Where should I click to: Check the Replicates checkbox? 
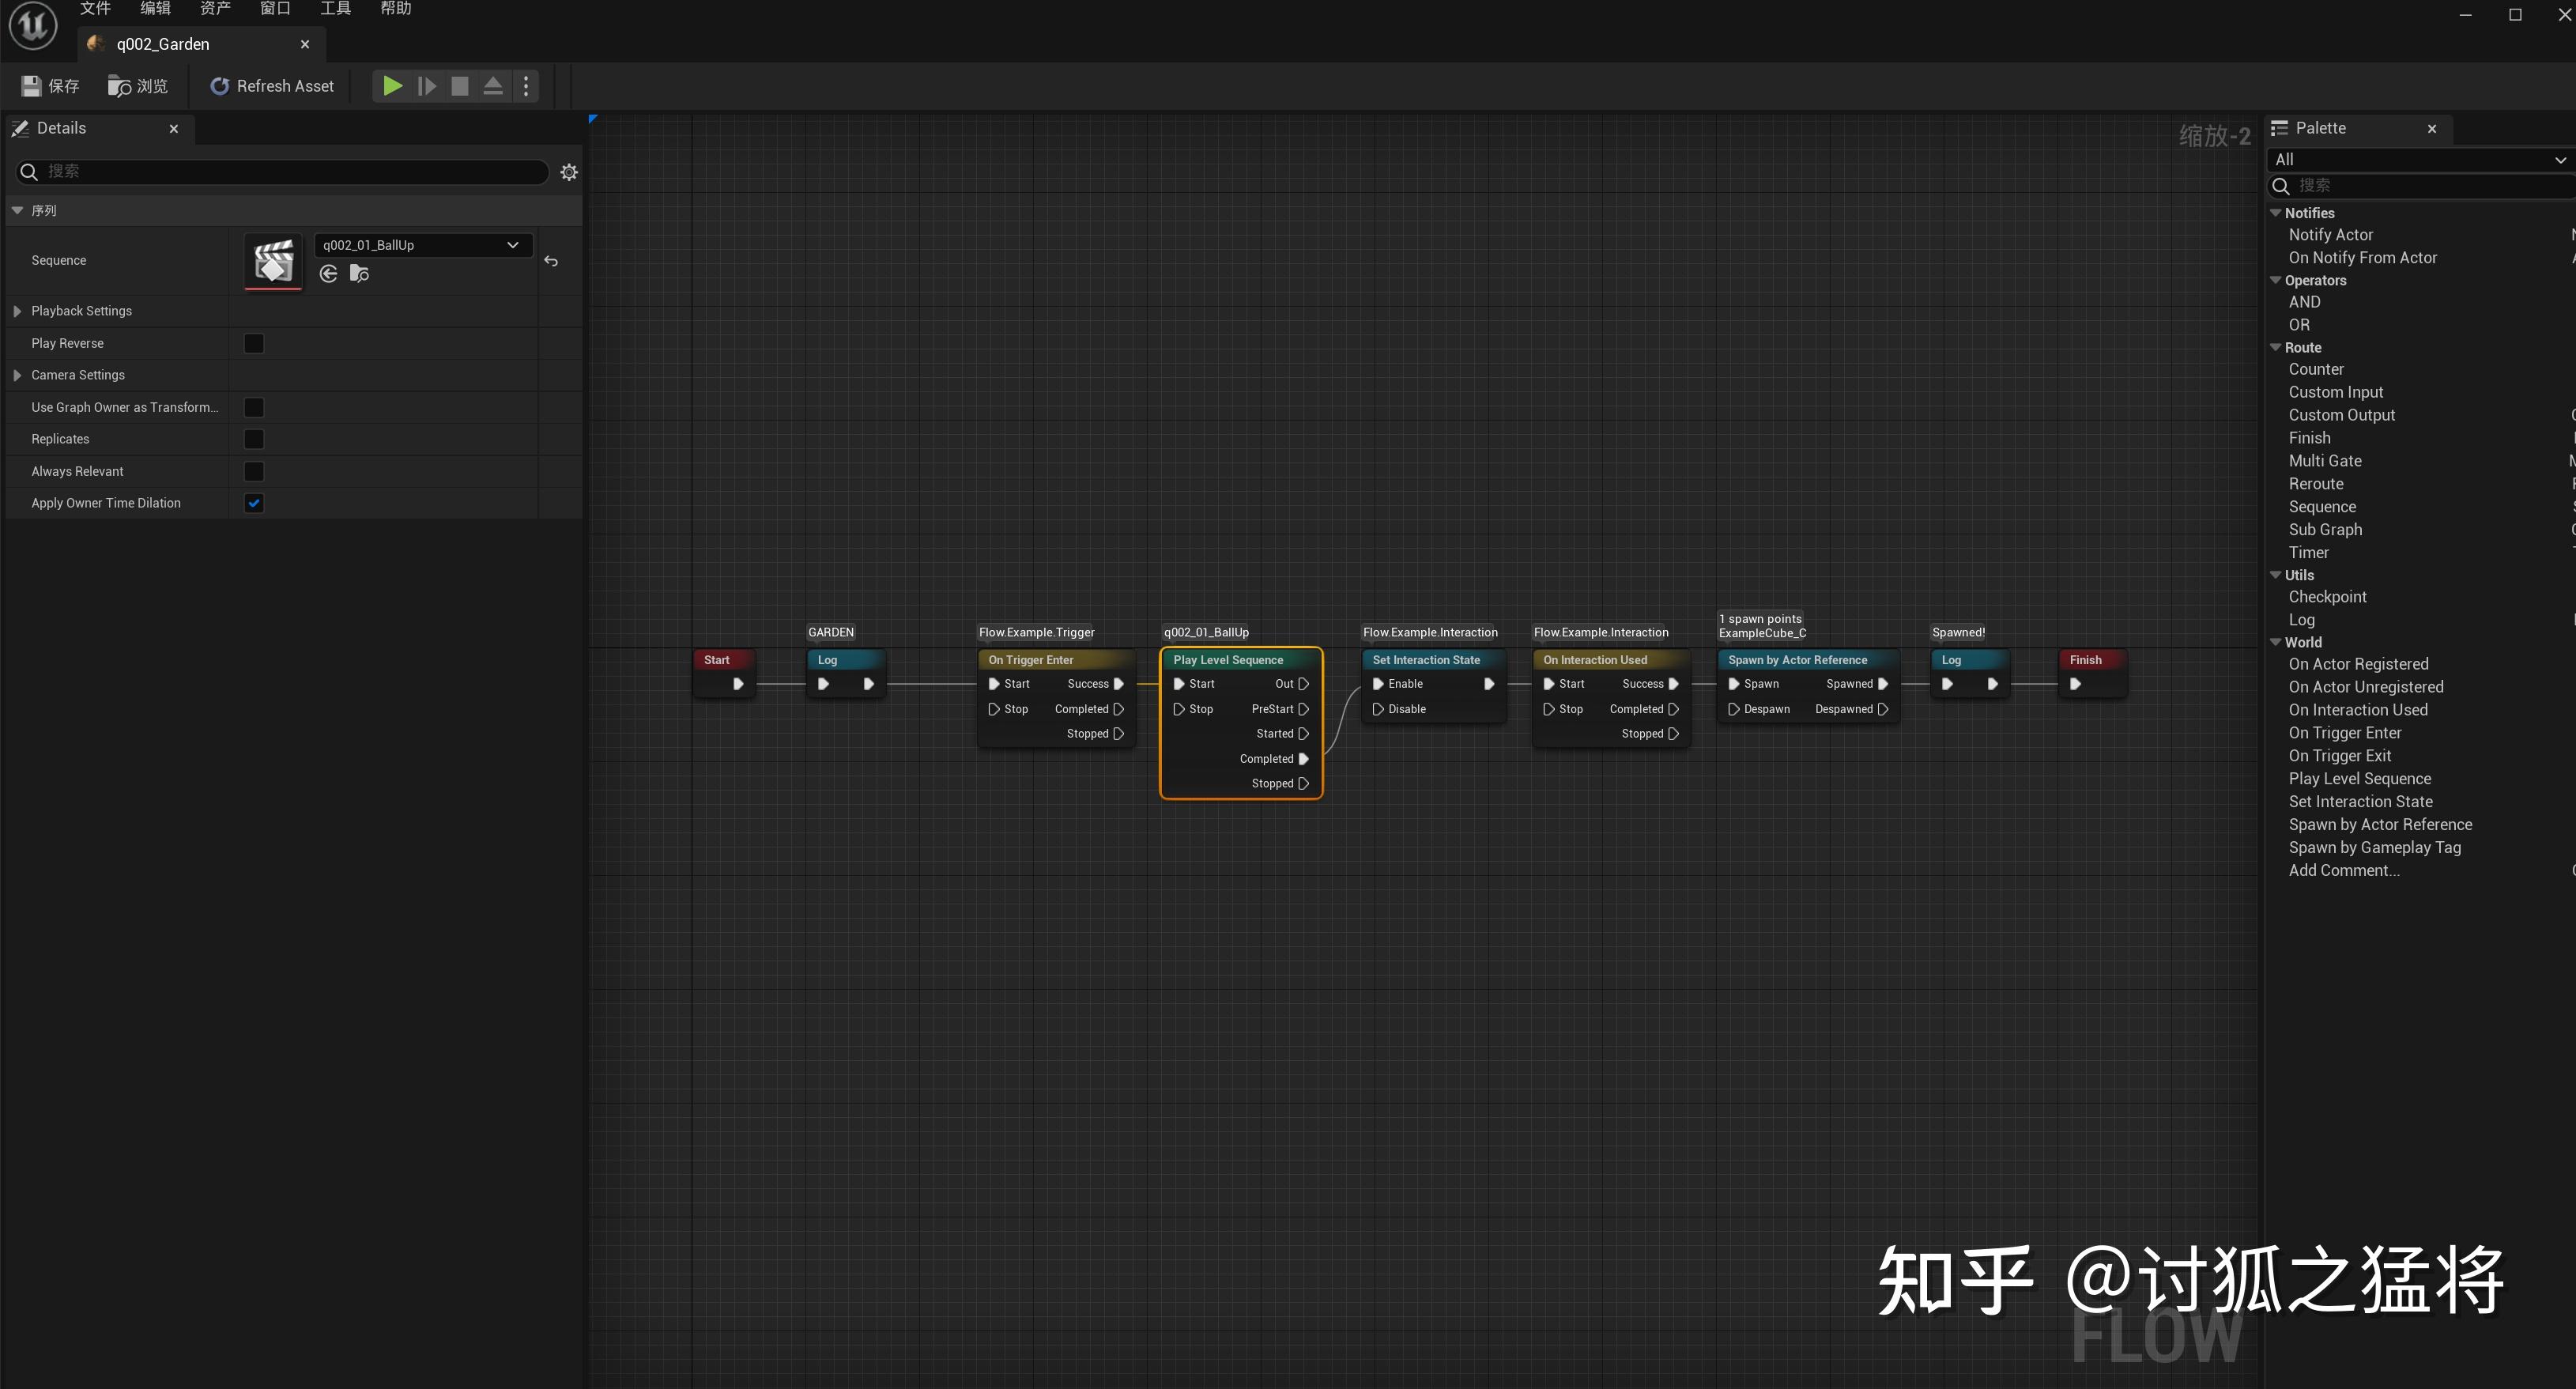click(x=253, y=439)
